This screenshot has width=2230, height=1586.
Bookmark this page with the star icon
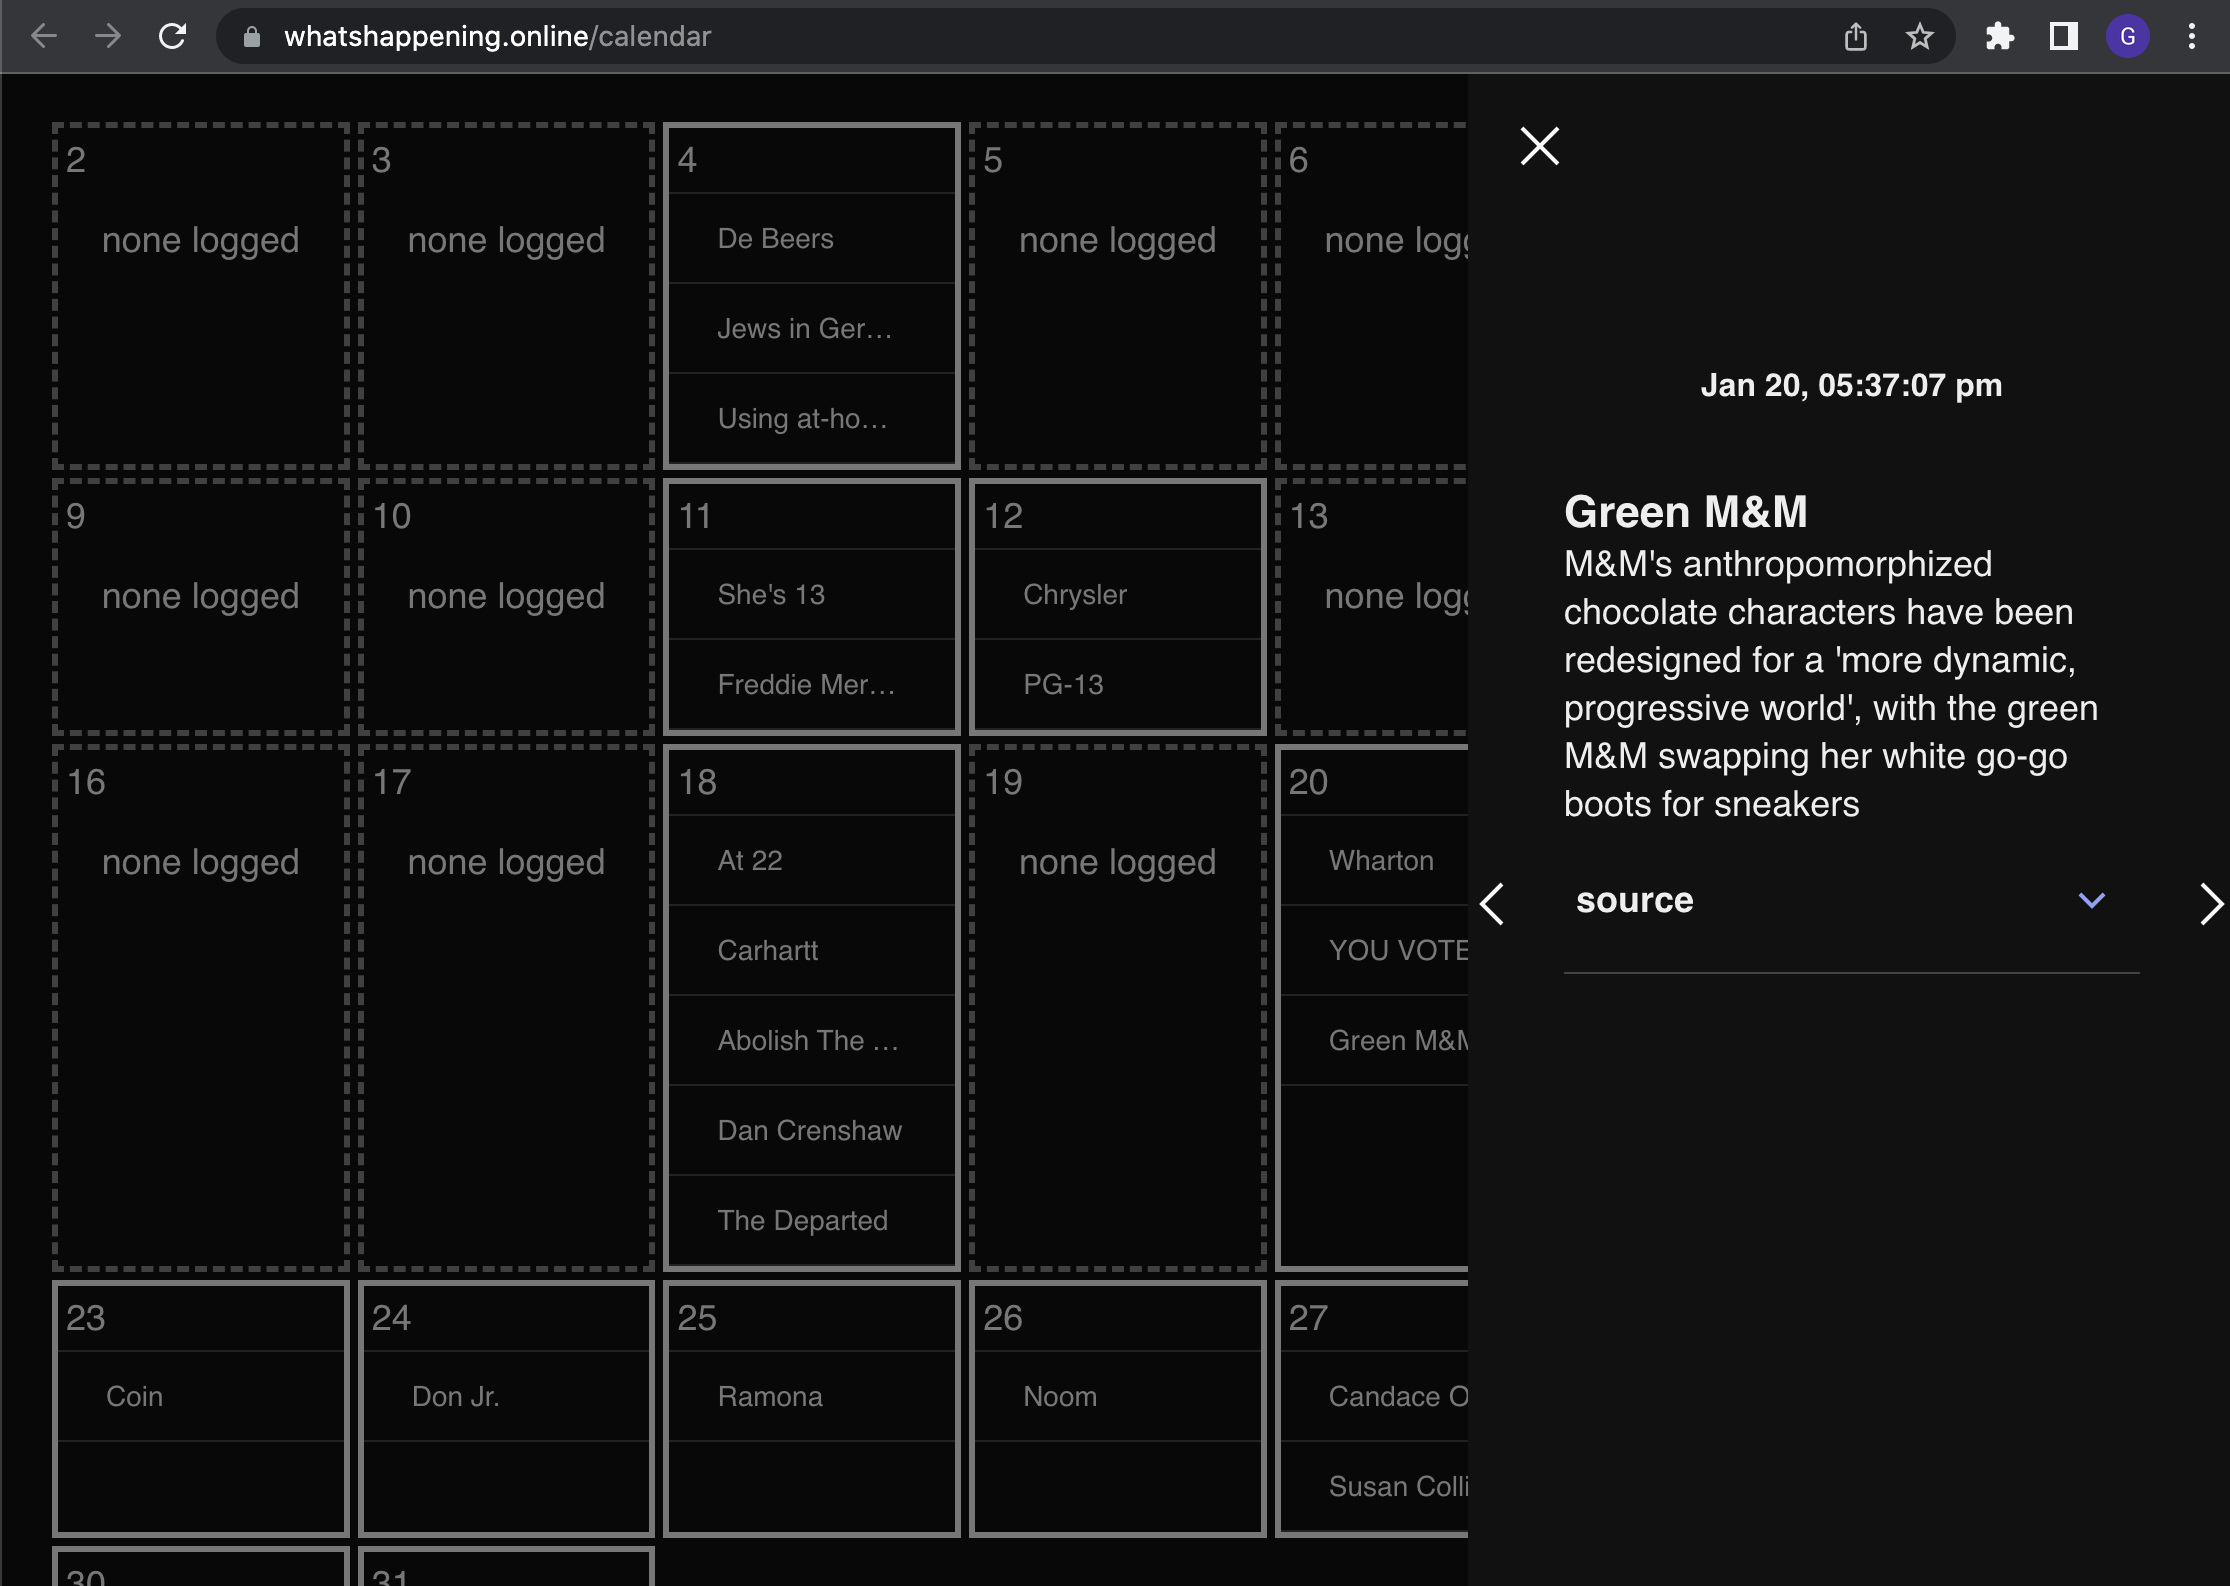[x=1919, y=37]
